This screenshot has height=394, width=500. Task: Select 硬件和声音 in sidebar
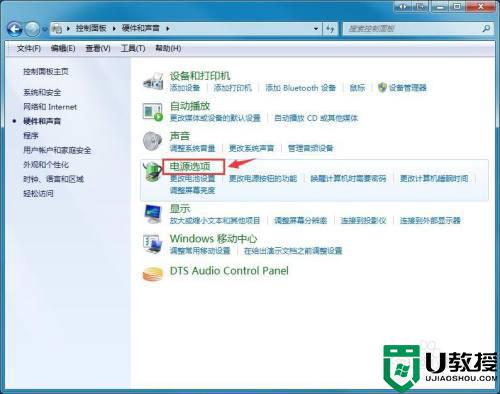[42, 121]
